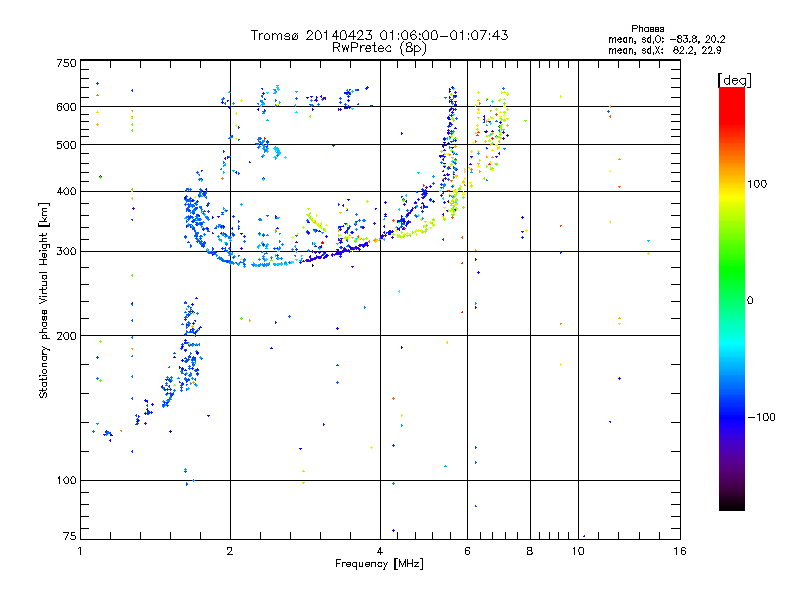This screenshot has width=800, height=600.
Task: Click the y-axis tick label '300'
Action: pyautogui.click(x=67, y=251)
